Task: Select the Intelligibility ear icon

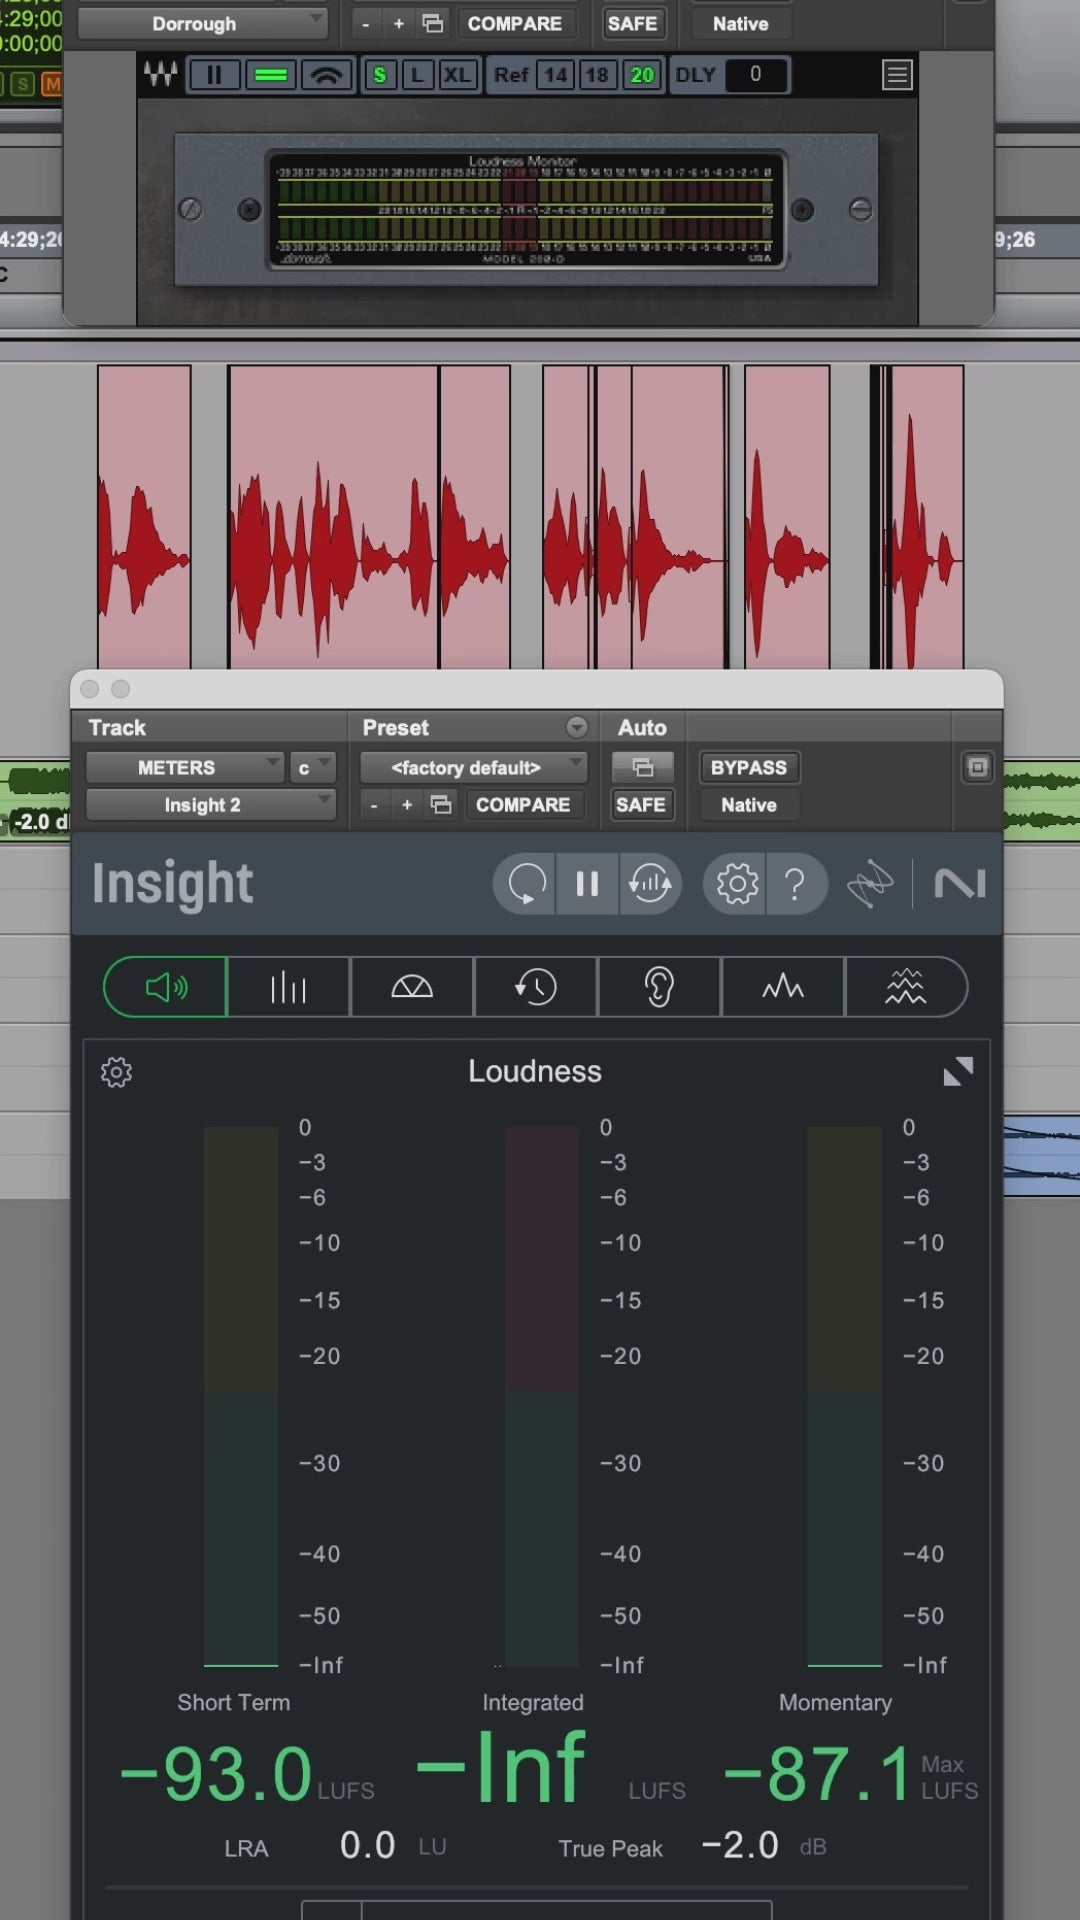Action: (x=658, y=988)
